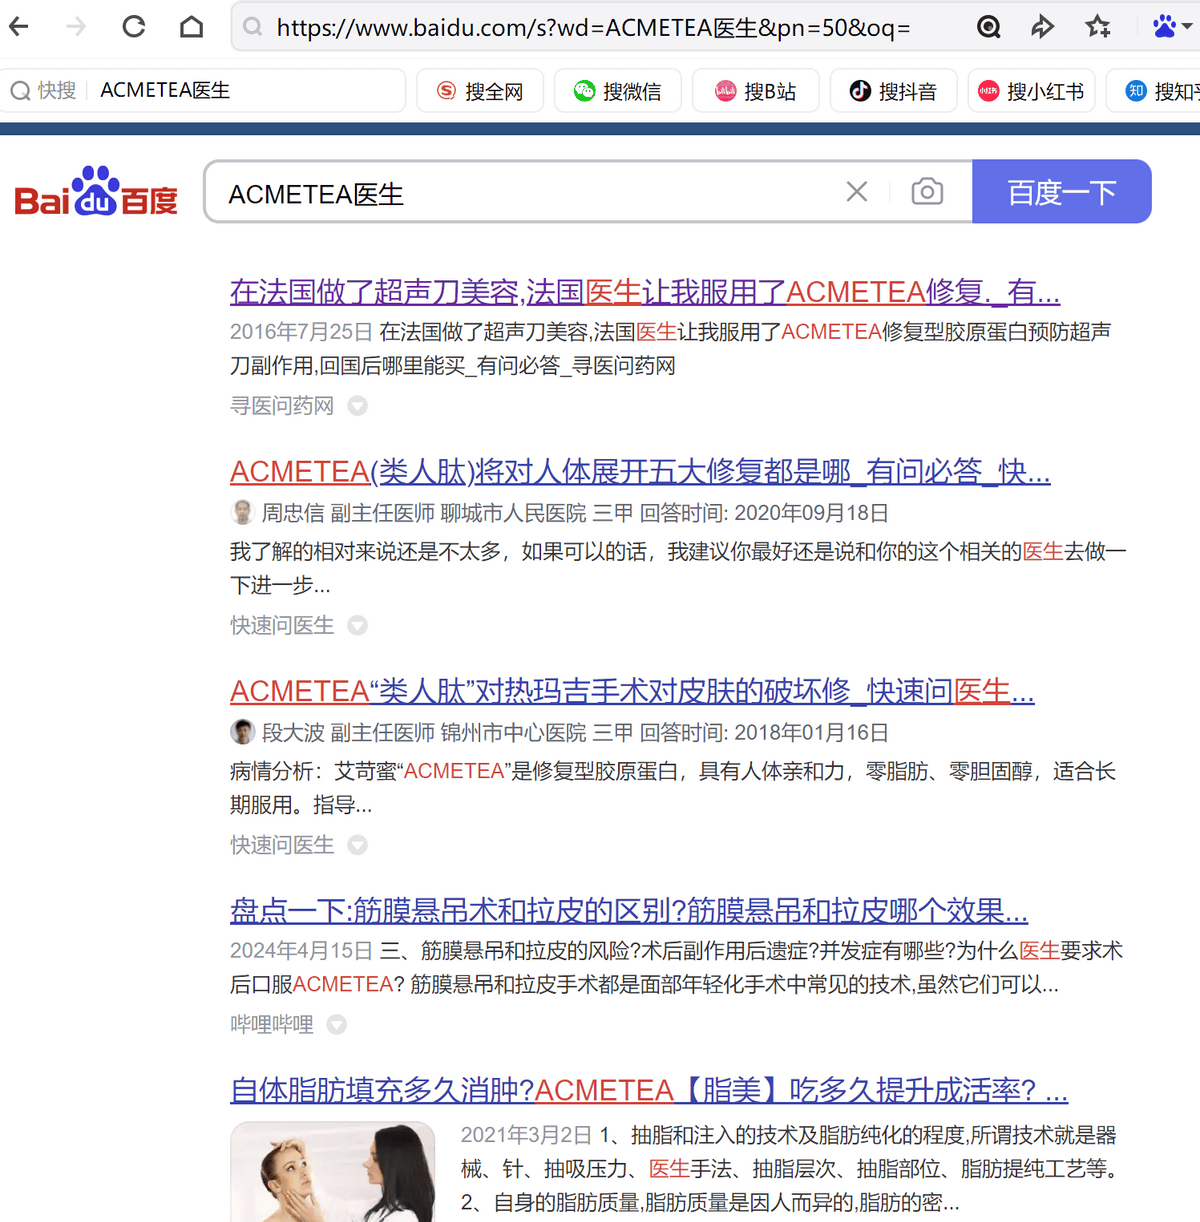Open result 自体脂肪填充多久消肿?ACMETEA
The height and width of the screenshot is (1222, 1200).
[x=649, y=1090]
